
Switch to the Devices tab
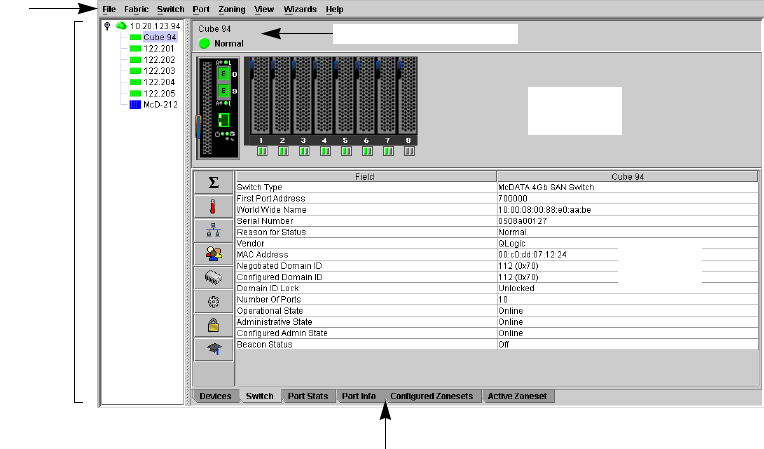[x=216, y=397]
